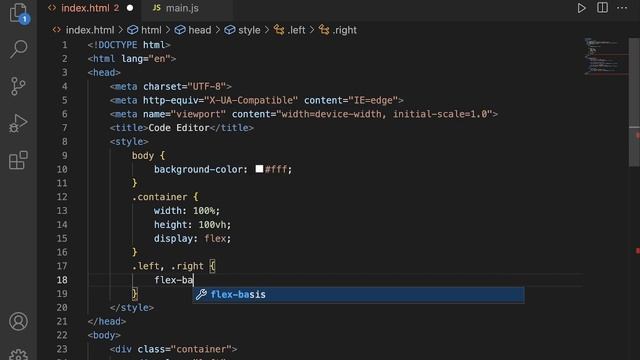The image size is (640, 360).
Task: Click line number 18 in the gutter
Action: (62, 280)
